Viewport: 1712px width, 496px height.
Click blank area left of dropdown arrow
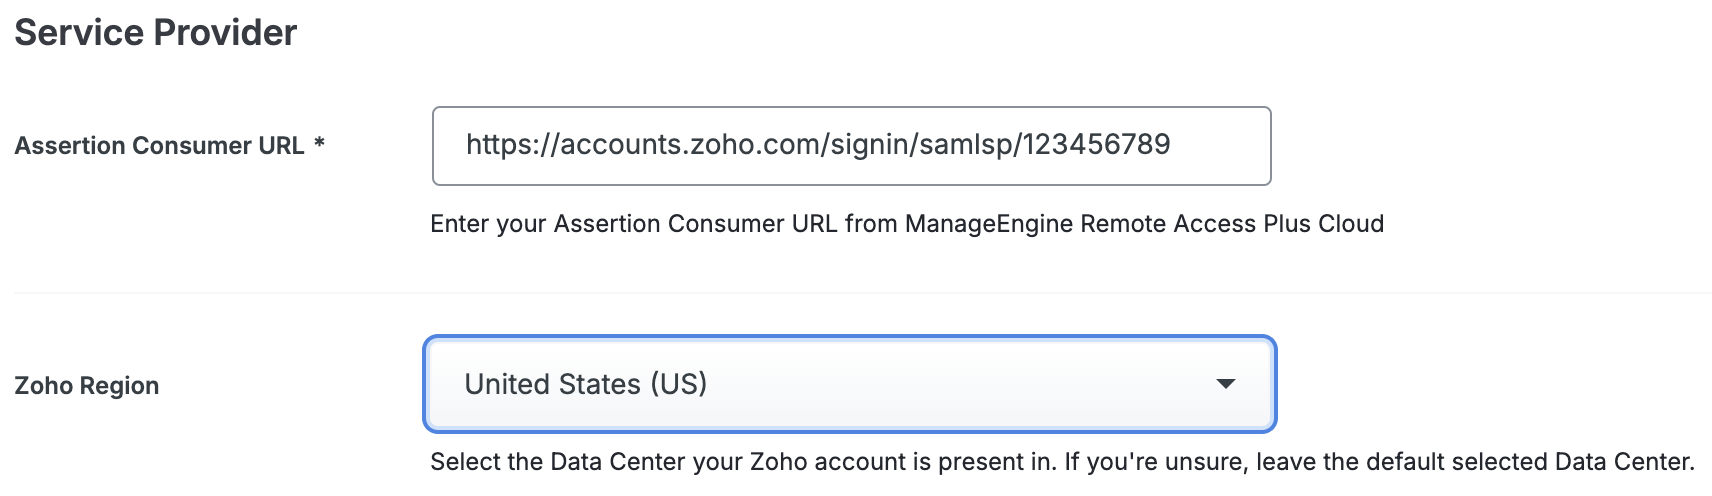click(1000, 384)
